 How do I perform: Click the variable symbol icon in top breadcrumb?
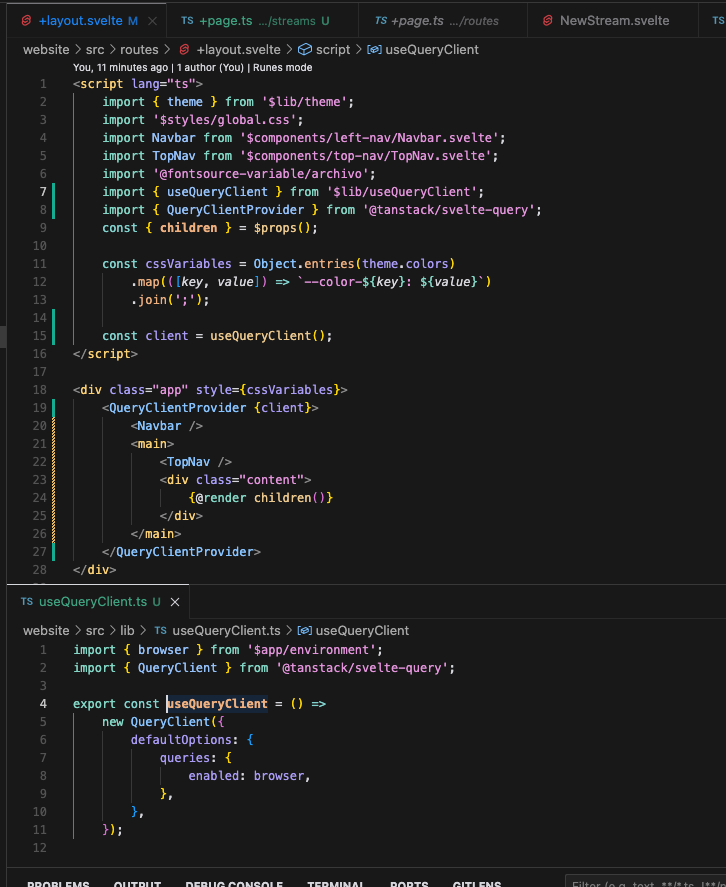coord(374,50)
